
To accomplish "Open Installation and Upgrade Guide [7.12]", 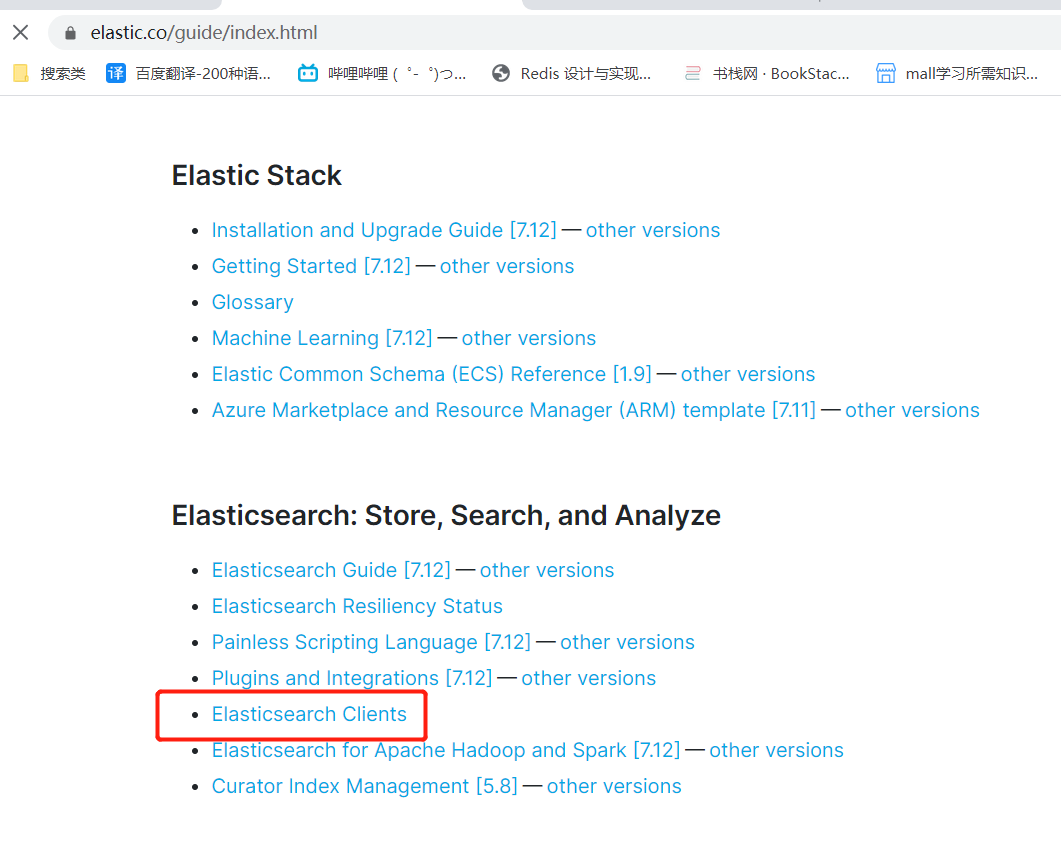I will click(x=384, y=230).
